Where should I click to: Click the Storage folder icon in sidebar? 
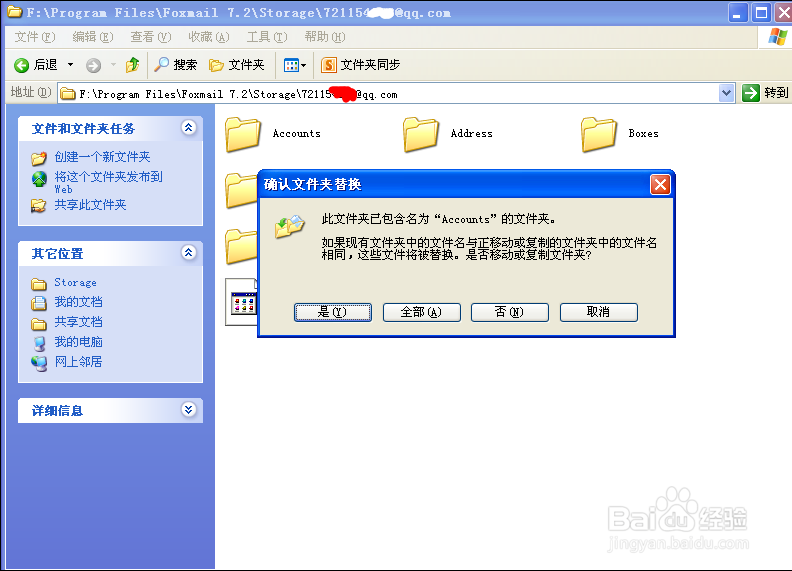[x=39, y=284]
